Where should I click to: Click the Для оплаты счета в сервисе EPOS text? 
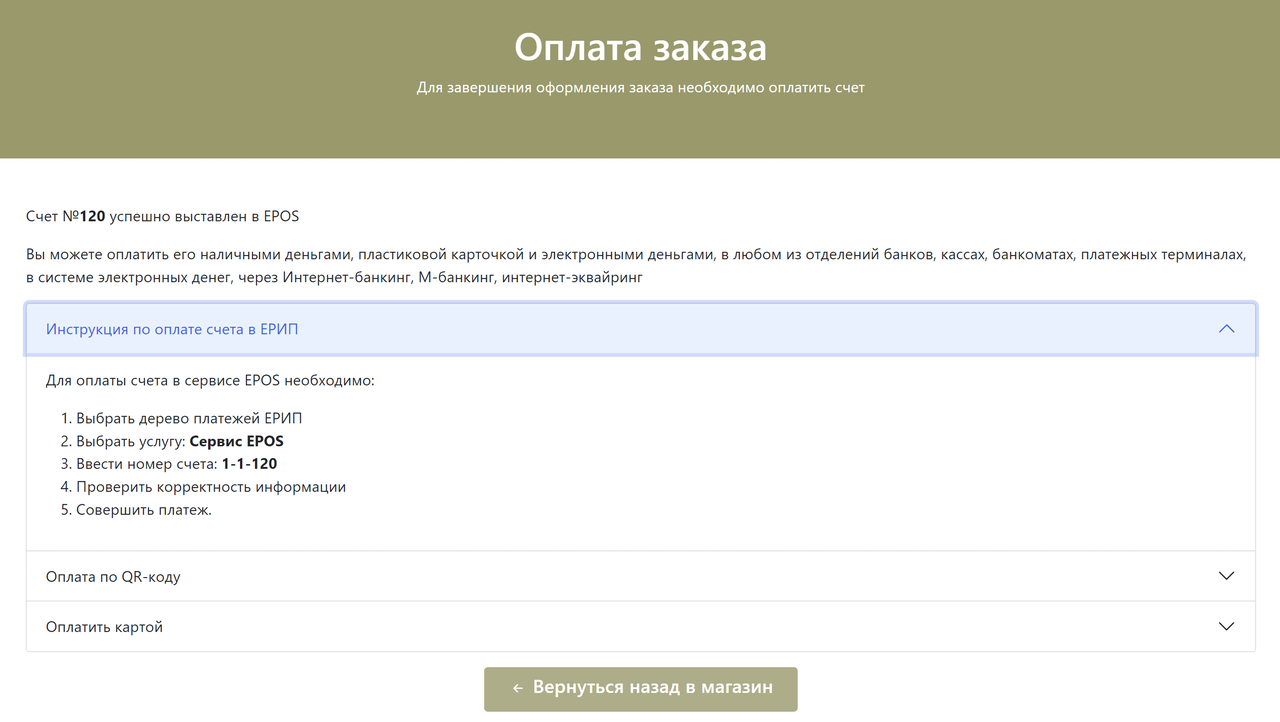(x=210, y=381)
